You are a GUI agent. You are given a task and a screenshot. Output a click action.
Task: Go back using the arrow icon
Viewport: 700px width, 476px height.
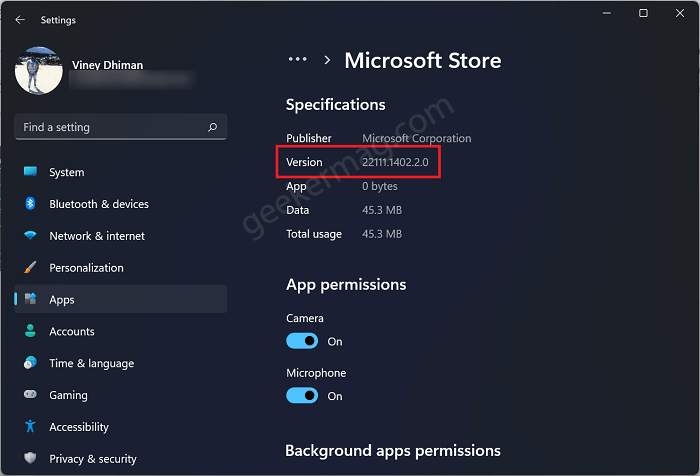pos(20,20)
